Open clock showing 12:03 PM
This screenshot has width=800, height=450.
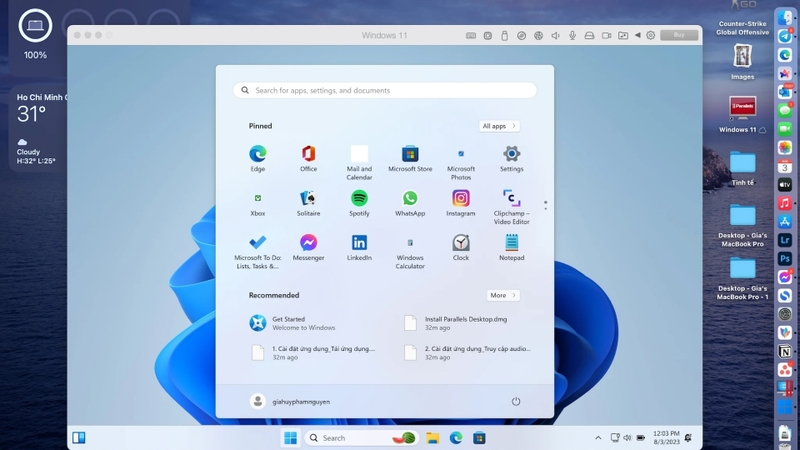[x=666, y=438]
